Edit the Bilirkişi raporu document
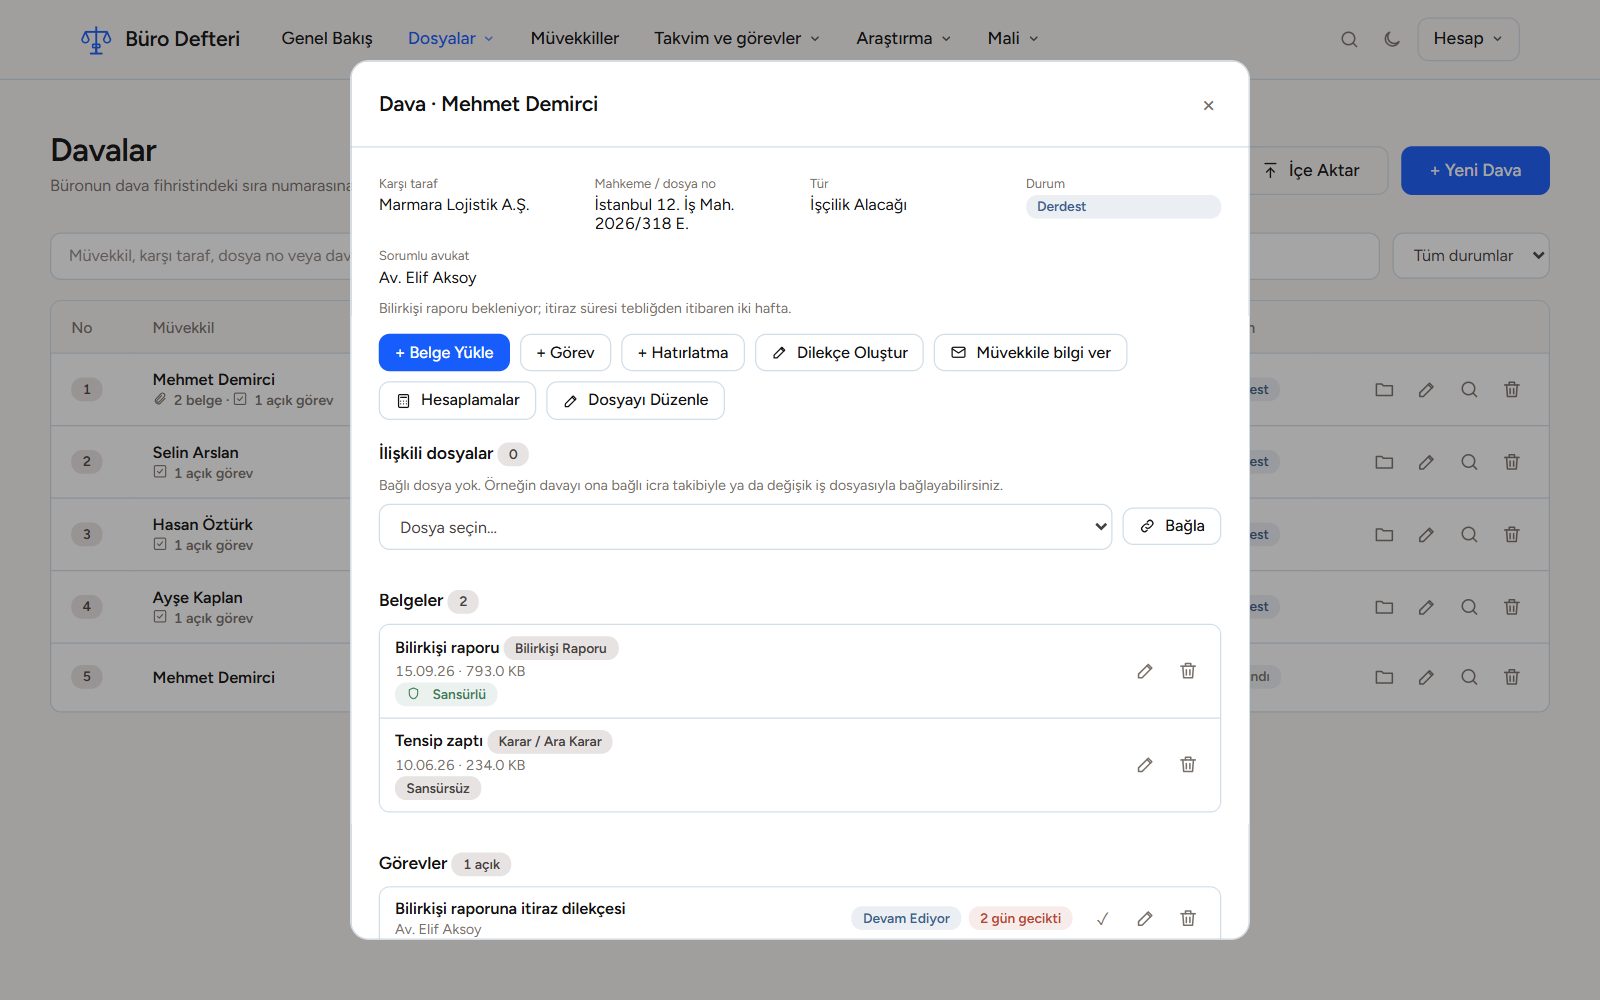 pyautogui.click(x=1145, y=671)
